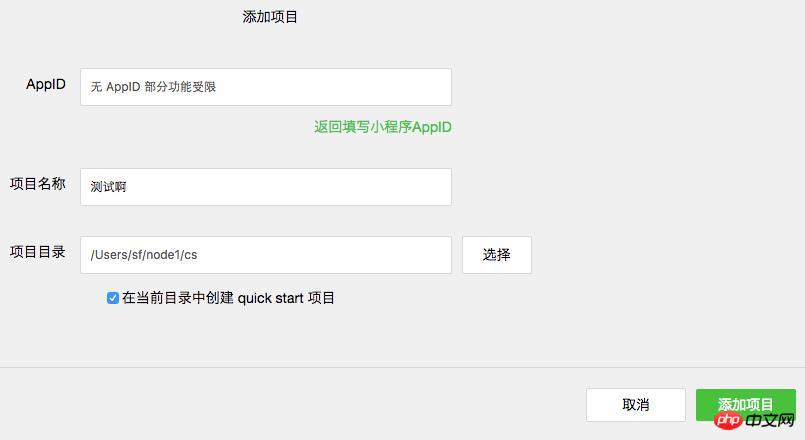Focus the 项目名称 input field
The height and width of the screenshot is (440, 805).
click(266, 187)
